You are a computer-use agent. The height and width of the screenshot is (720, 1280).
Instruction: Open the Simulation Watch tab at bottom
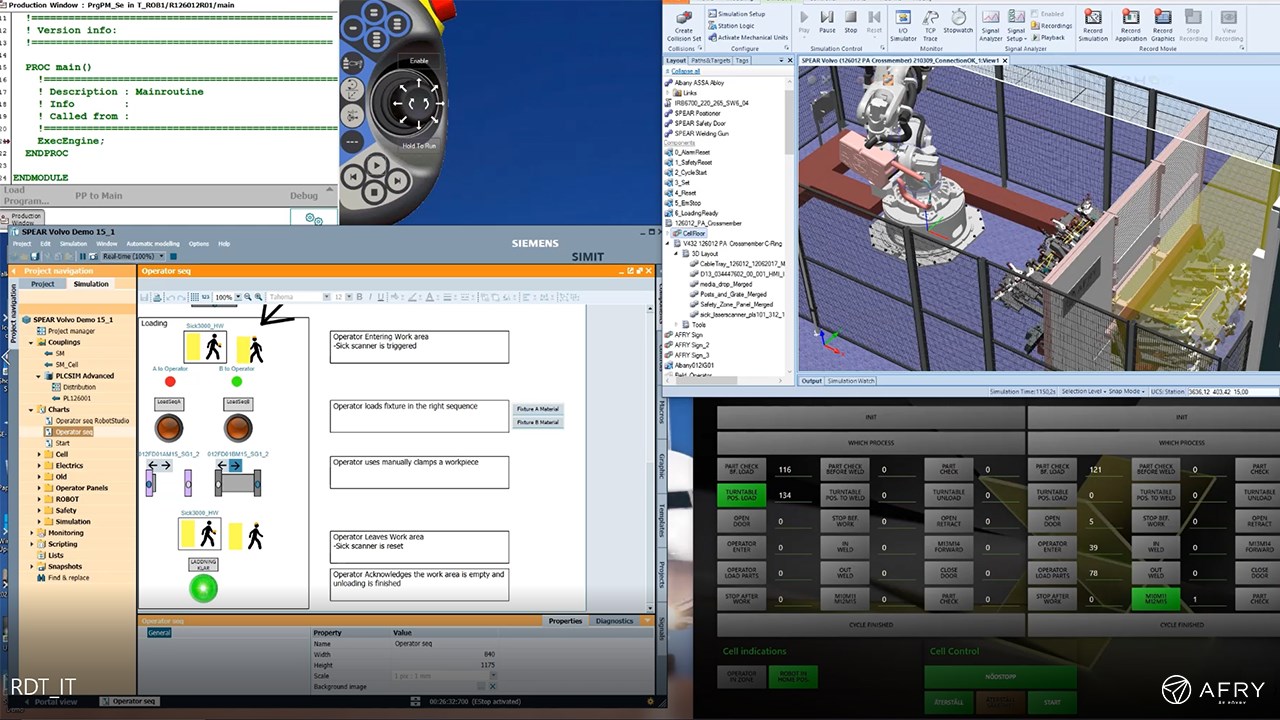(851, 381)
